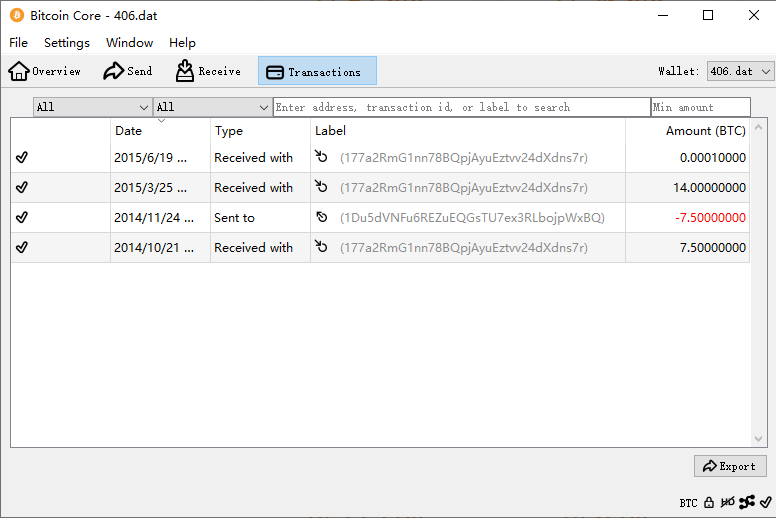Open the Overview page with house icon
The width and height of the screenshot is (776, 518).
(x=45, y=71)
